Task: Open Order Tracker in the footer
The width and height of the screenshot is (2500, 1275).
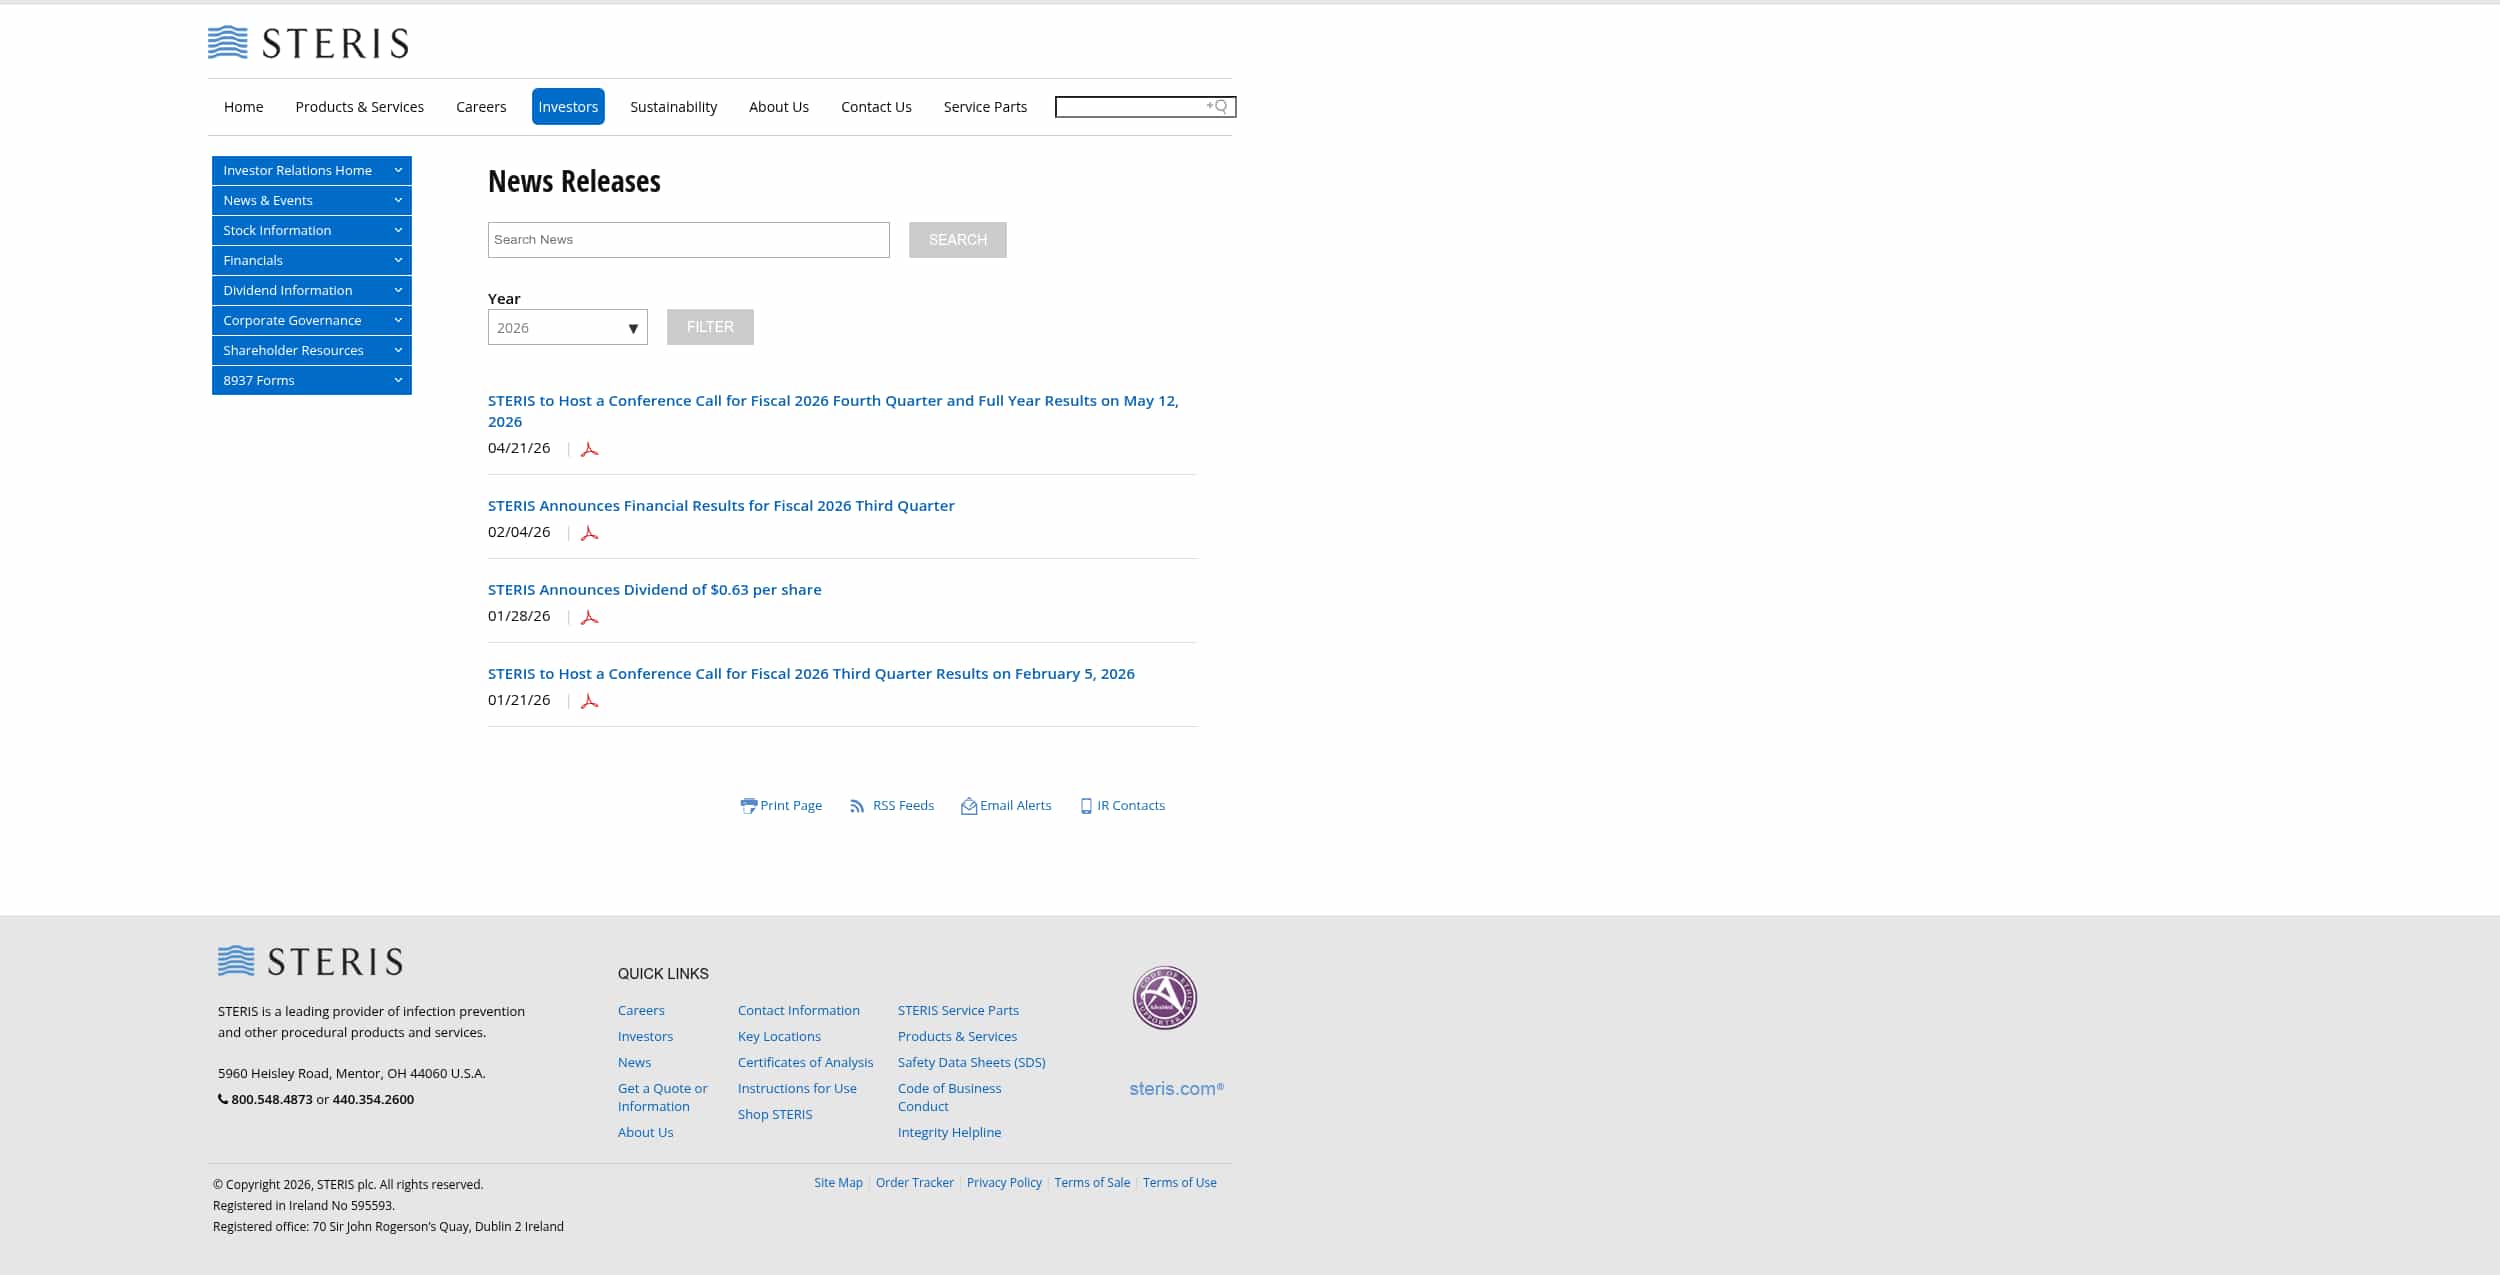Action: tap(914, 1183)
